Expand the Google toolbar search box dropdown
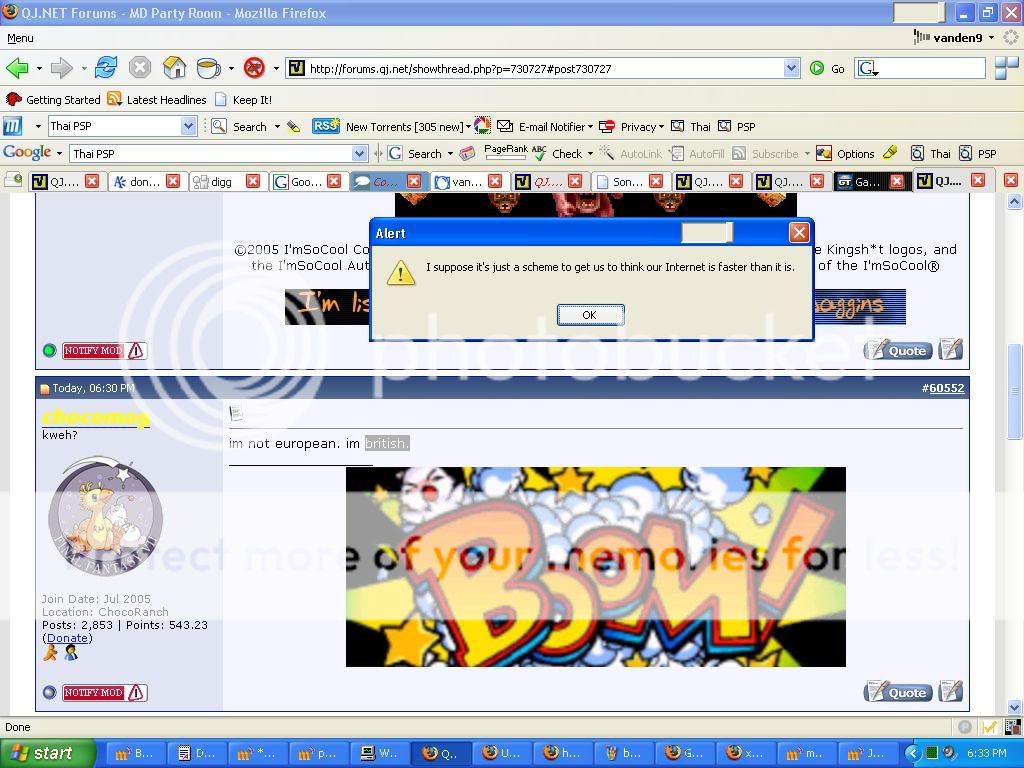 click(359, 154)
